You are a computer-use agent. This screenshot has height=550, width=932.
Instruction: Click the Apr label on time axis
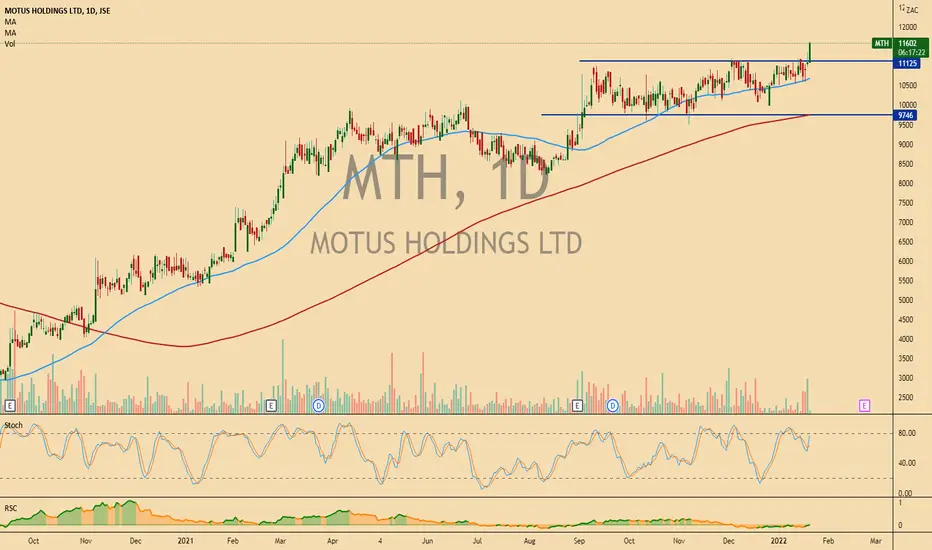(333, 541)
